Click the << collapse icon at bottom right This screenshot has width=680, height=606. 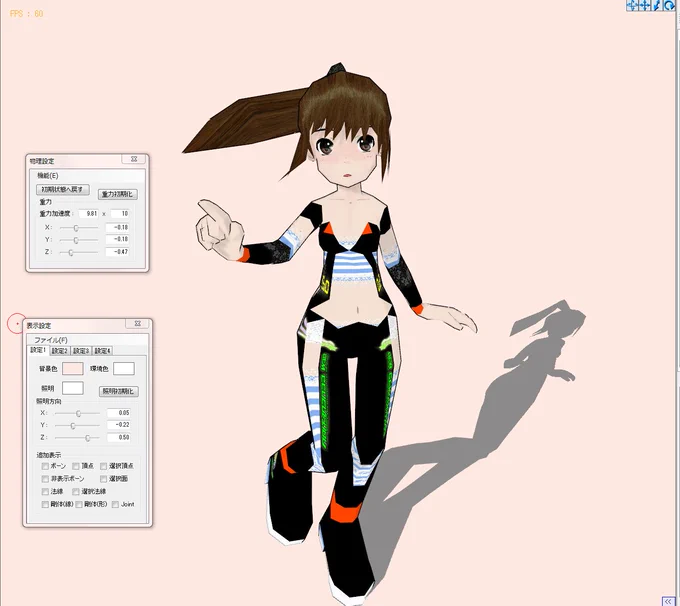[668, 601]
